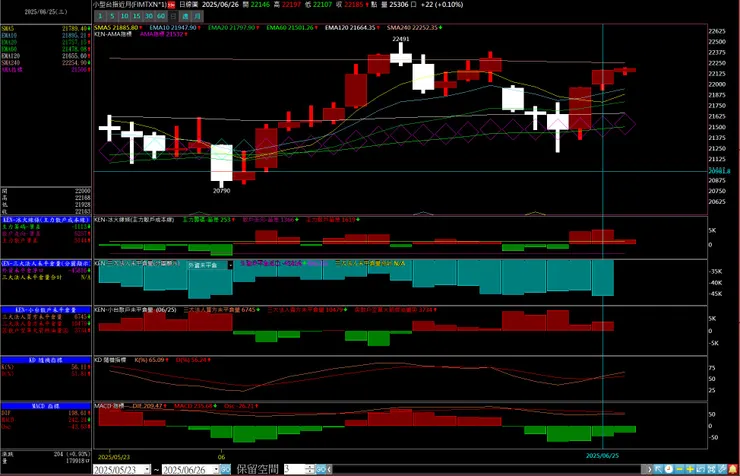
Task: Switch chart to 30-minute period
Action: pos(149,16)
